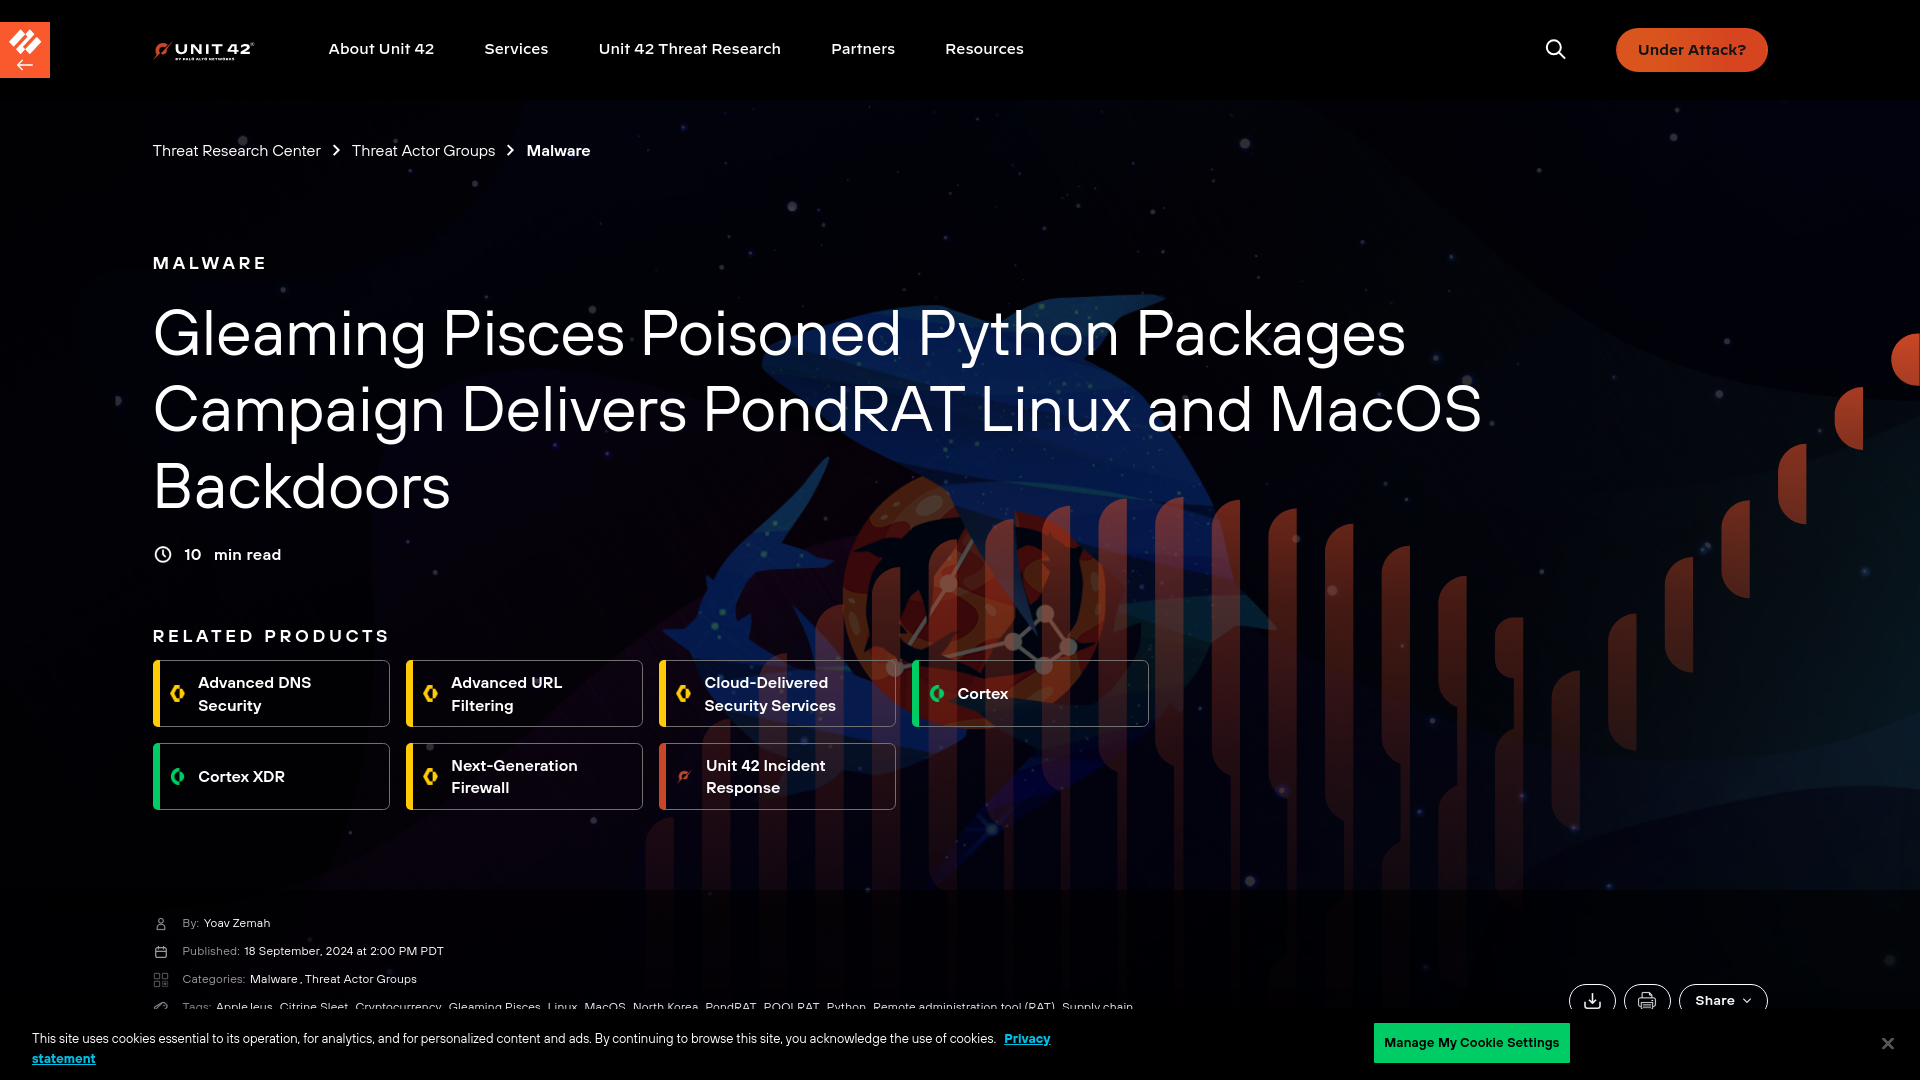
Task: Click the clock/time icon near read time
Action: [162, 554]
